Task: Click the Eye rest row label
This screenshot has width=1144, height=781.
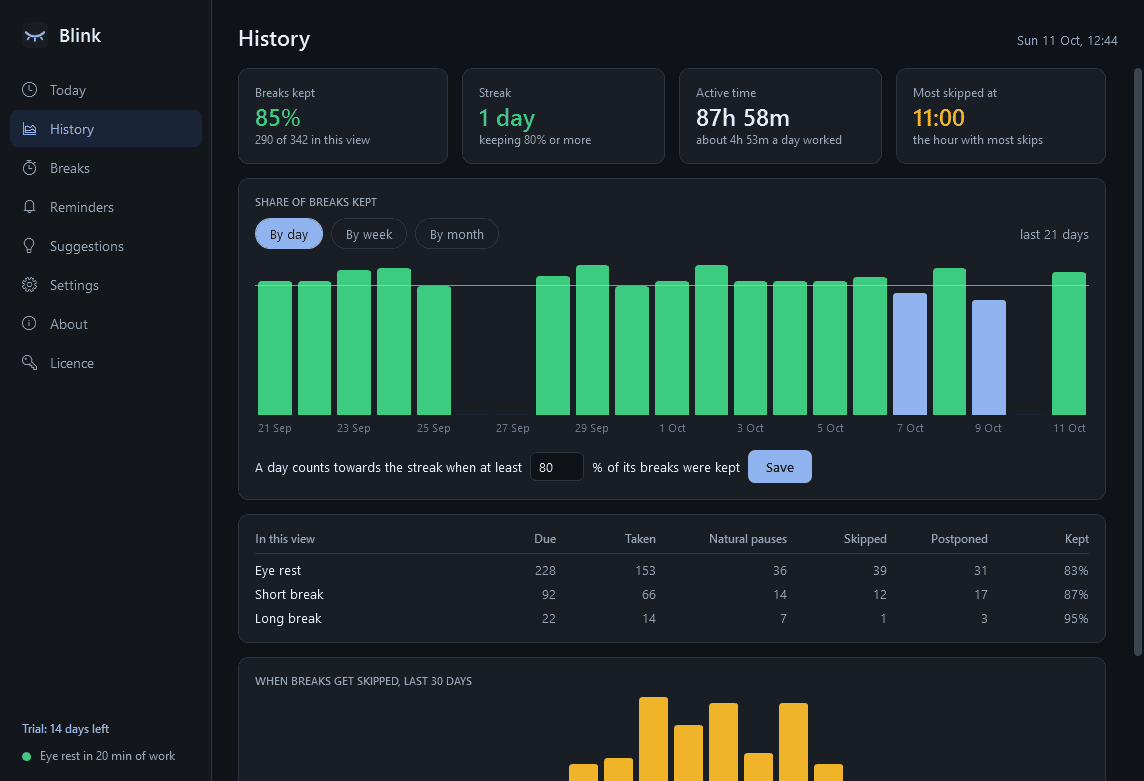Action: coord(278,570)
